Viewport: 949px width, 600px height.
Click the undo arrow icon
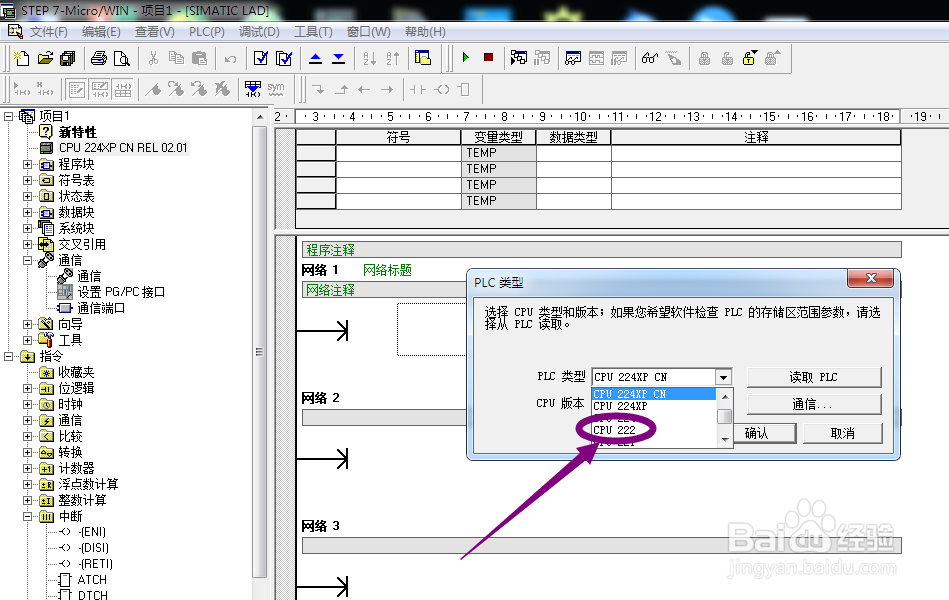pos(231,59)
